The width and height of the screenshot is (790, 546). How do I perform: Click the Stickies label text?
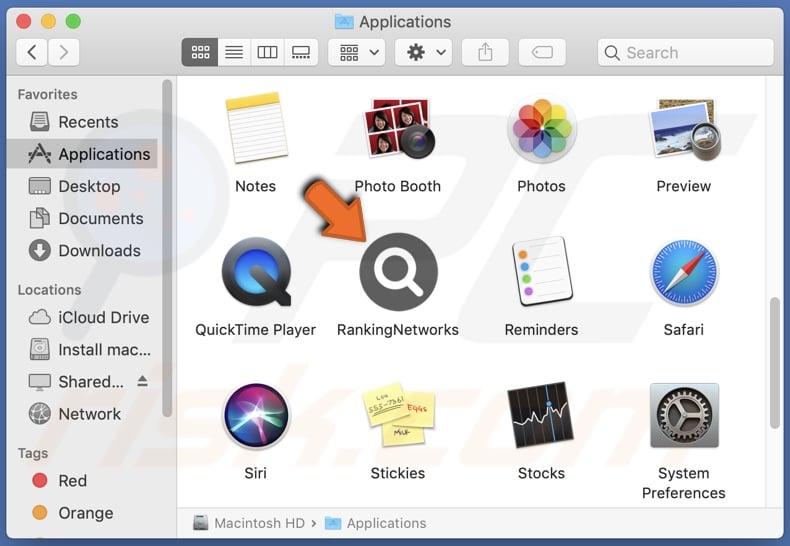coord(398,473)
